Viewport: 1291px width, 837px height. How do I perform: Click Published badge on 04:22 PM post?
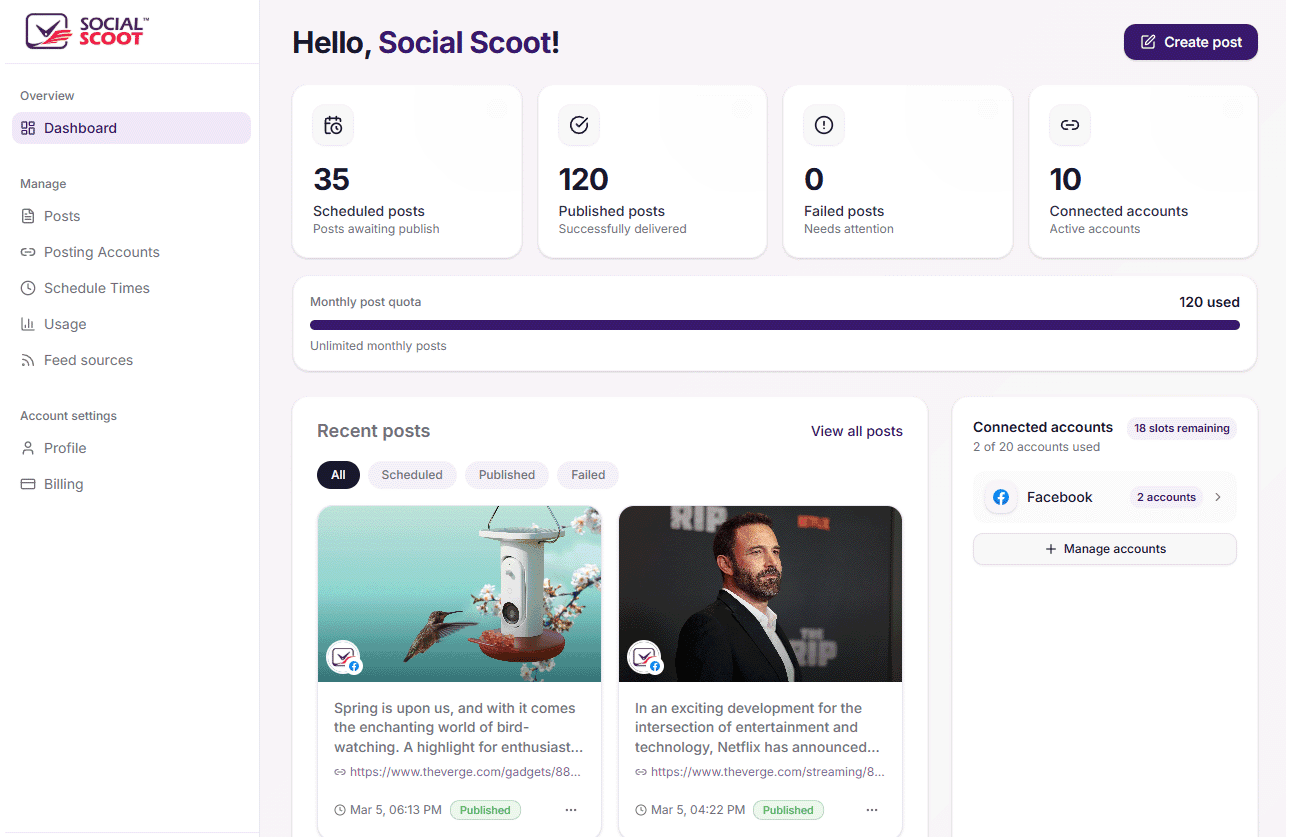pos(788,810)
